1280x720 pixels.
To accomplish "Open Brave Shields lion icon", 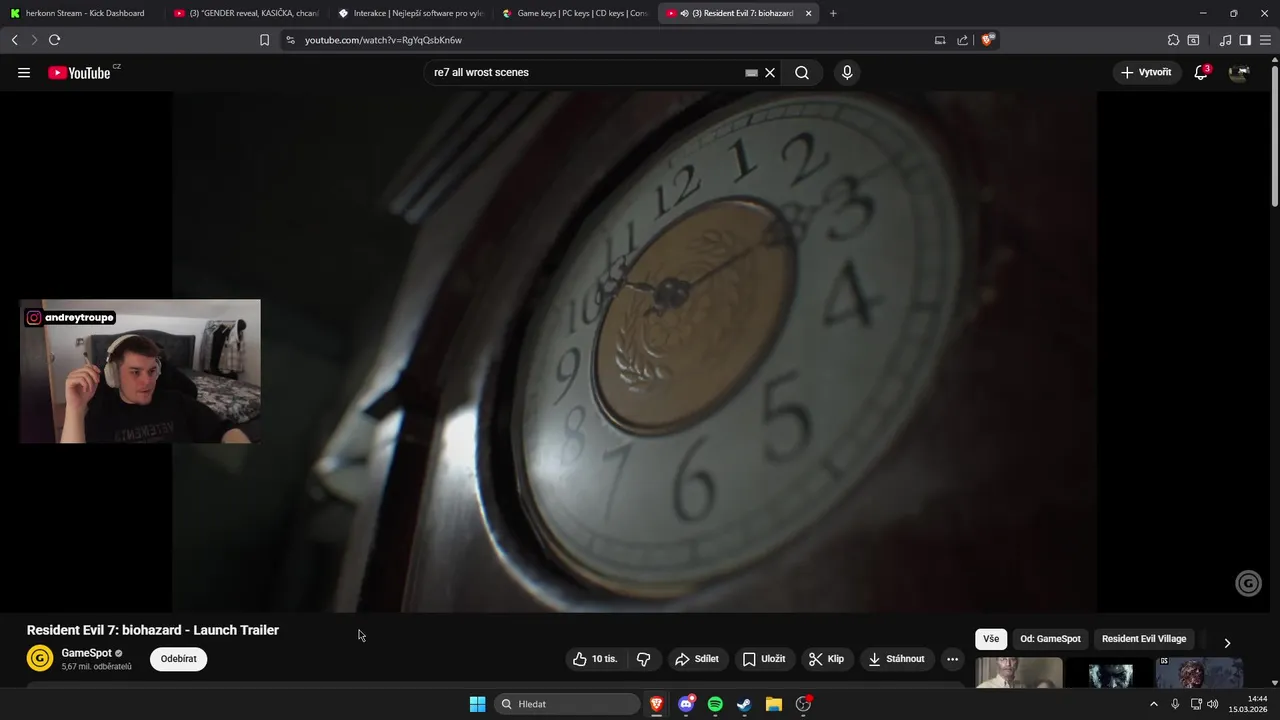I will click(x=988, y=40).
